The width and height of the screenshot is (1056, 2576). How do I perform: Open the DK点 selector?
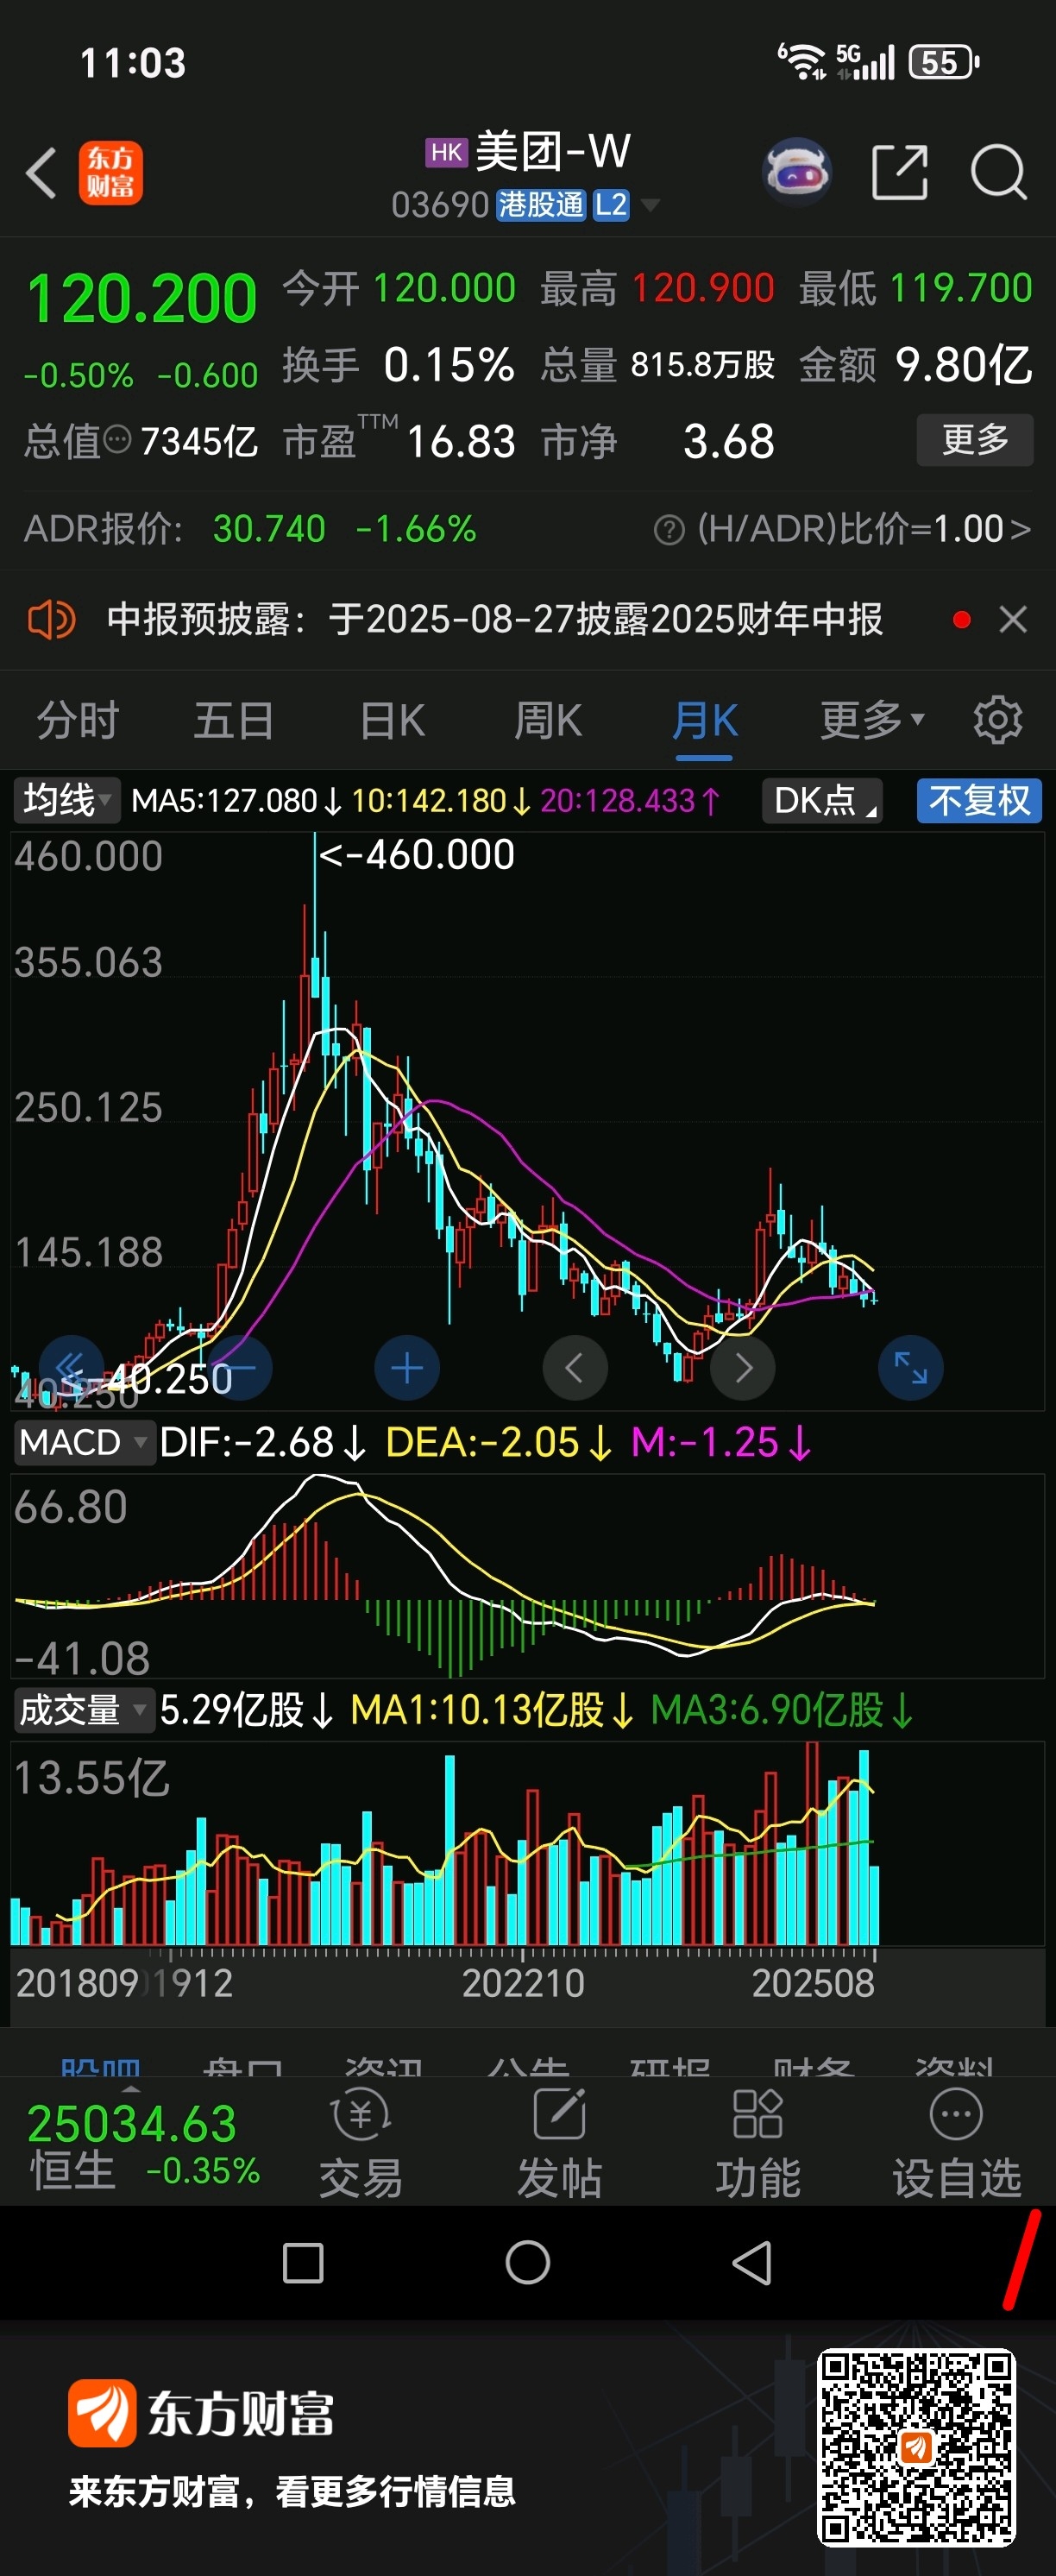coord(822,800)
